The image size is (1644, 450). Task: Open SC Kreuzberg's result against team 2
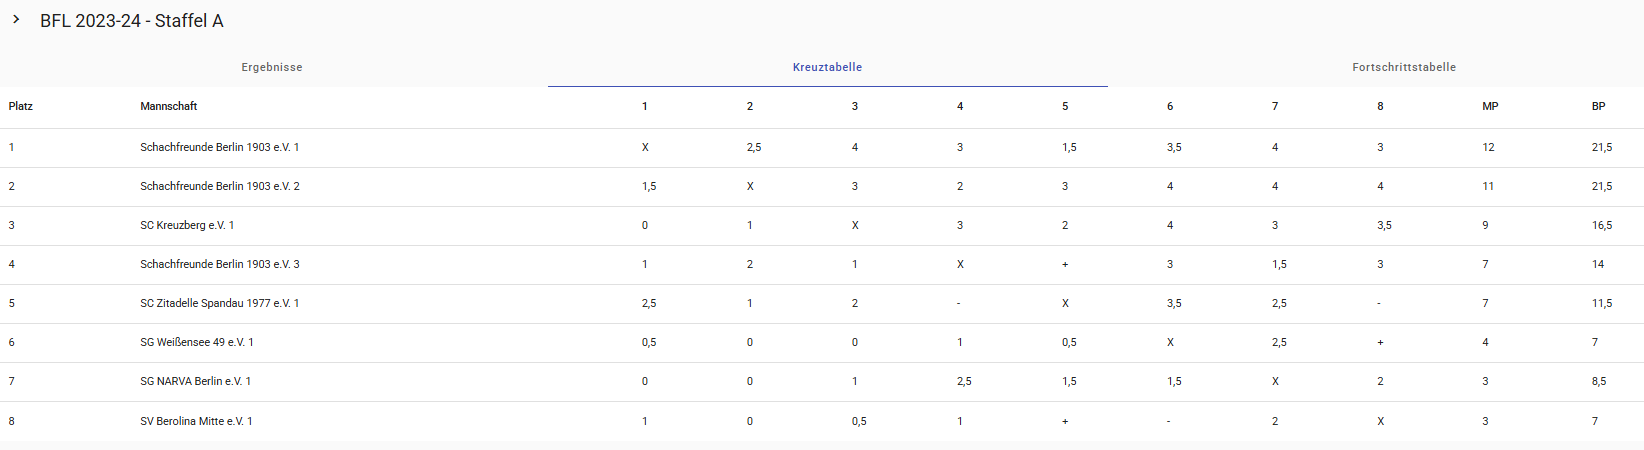(x=750, y=225)
